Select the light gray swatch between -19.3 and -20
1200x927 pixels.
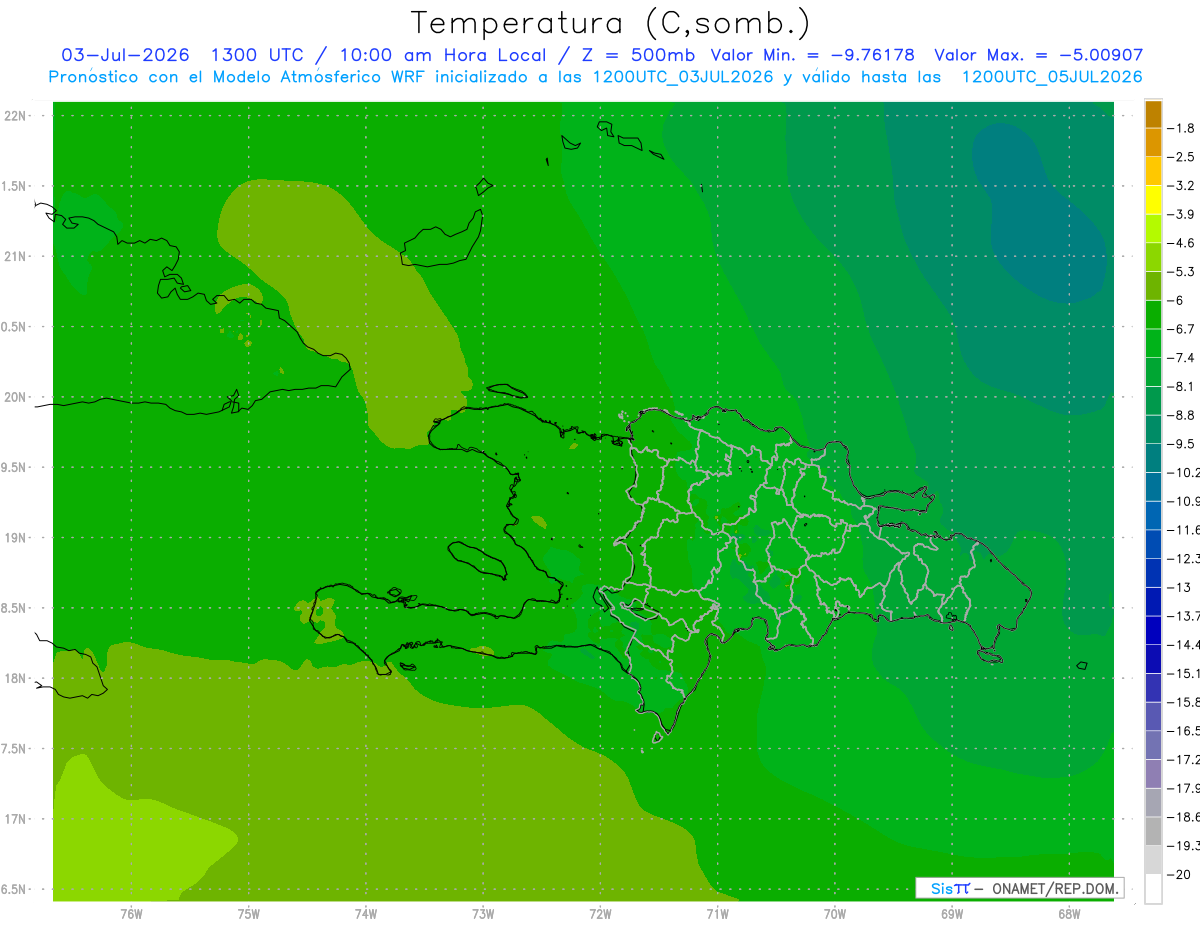coord(1153,860)
